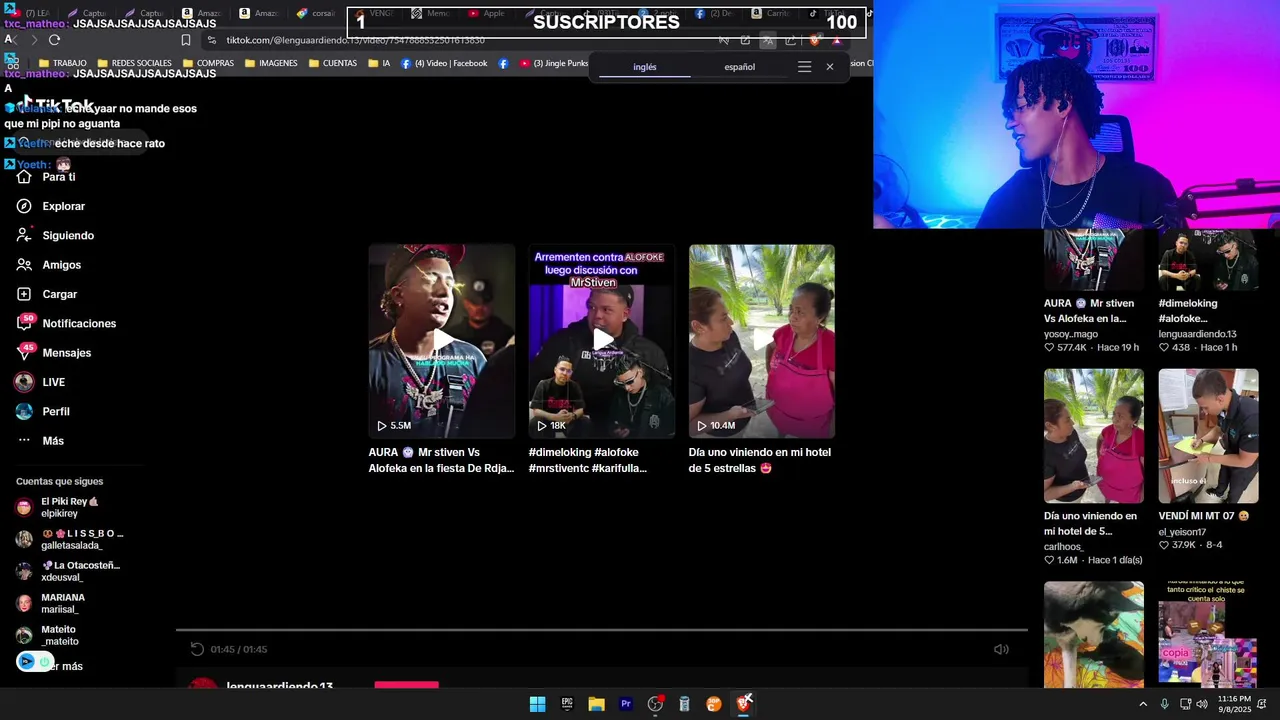
Task: Play the Arrementen contra ALOFOKE thumbnail
Action: click(602, 341)
